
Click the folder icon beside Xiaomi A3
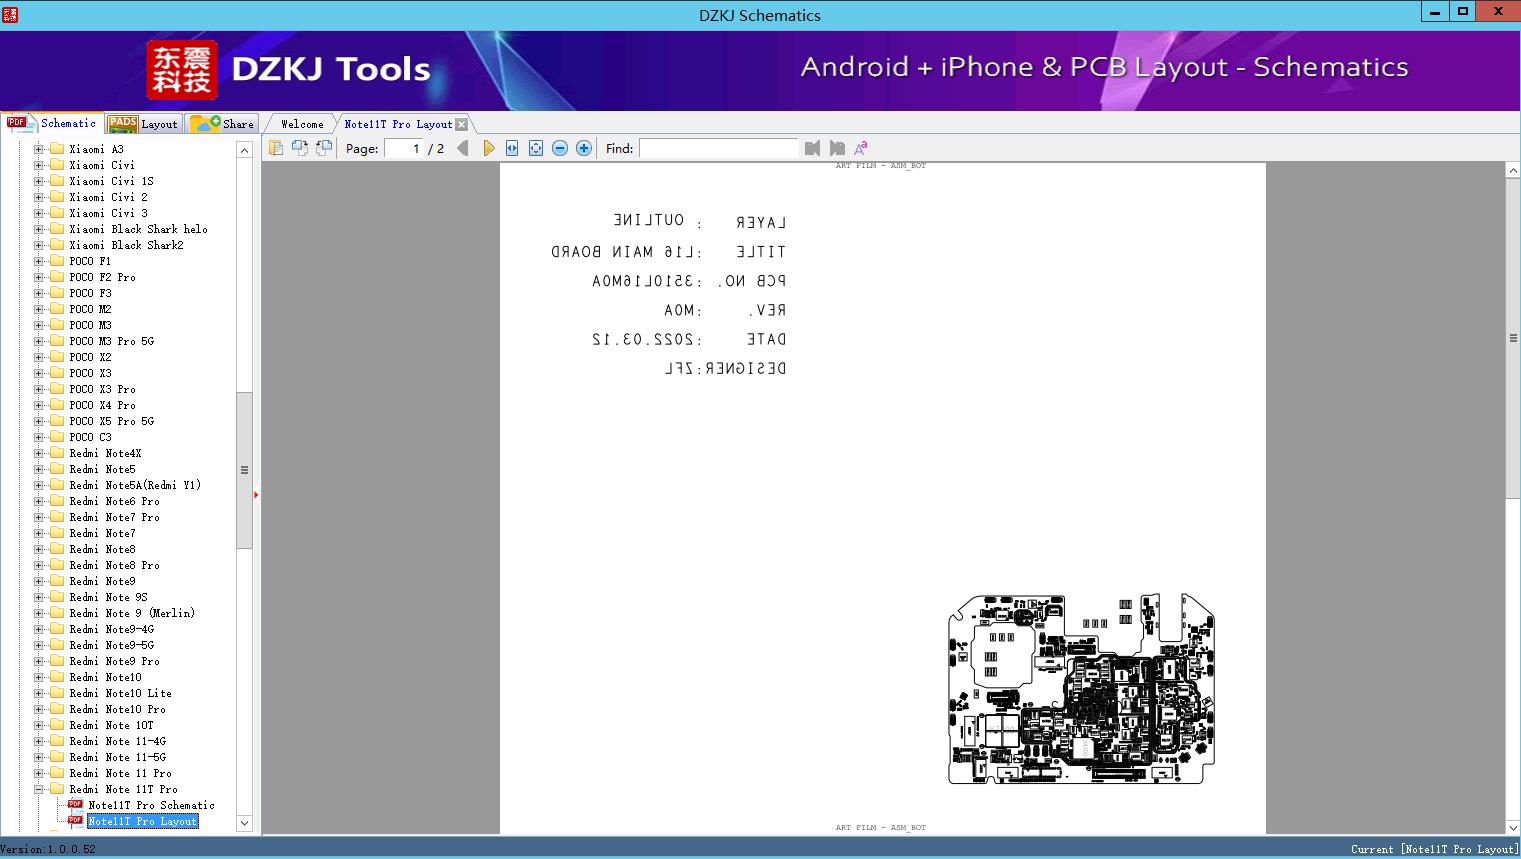[57, 149]
